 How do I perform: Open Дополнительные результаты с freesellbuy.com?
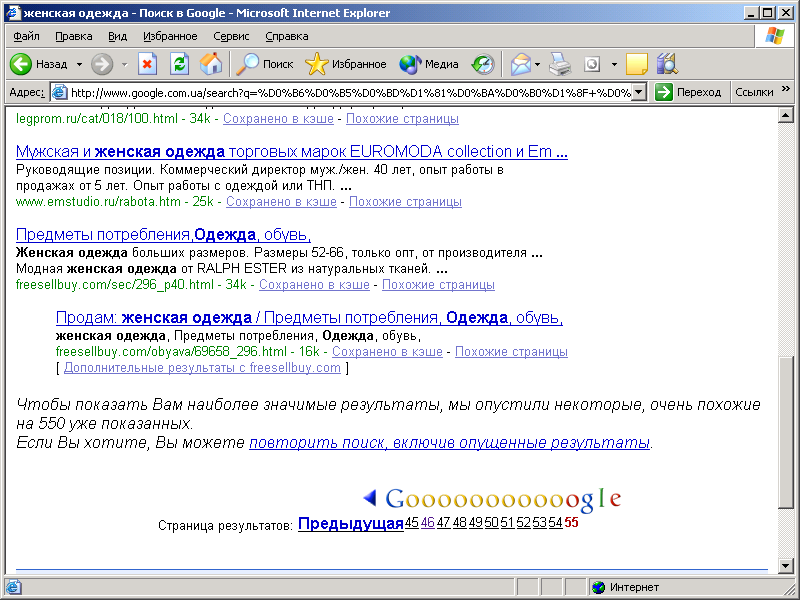coord(202,367)
